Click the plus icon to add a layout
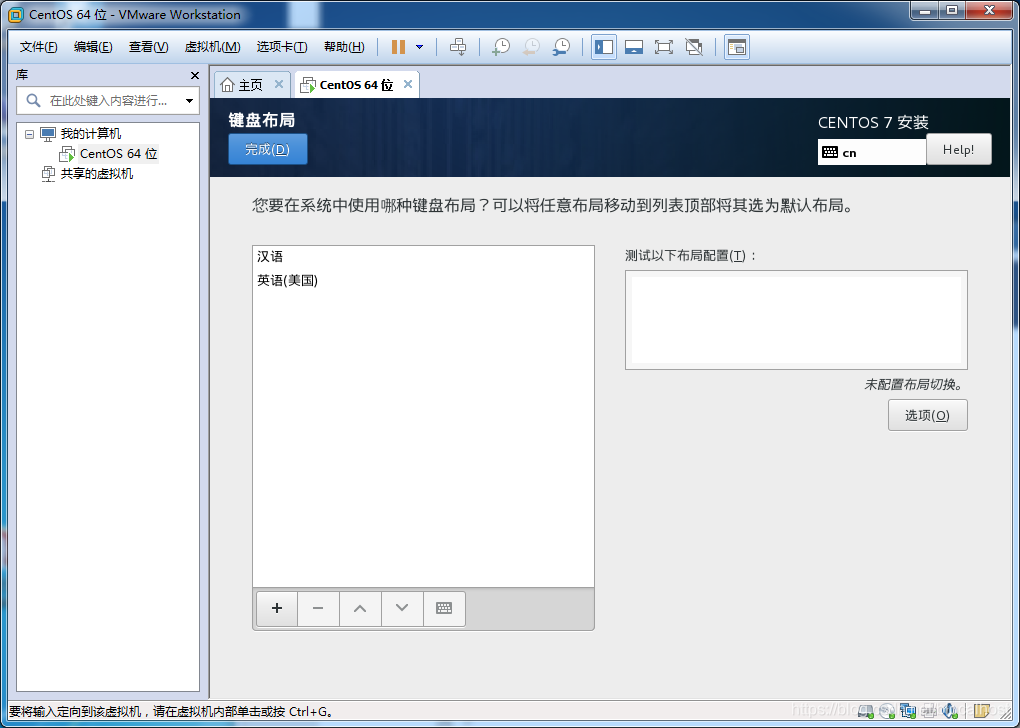Viewport: 1020px width, 728px height. pyautogui.click(x=277, y=608)
